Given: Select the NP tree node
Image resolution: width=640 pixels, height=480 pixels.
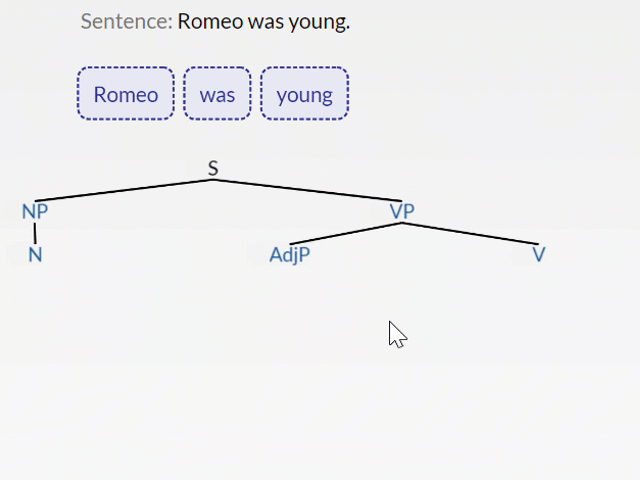Looking at the screenshot, I should tap(35, 211).
